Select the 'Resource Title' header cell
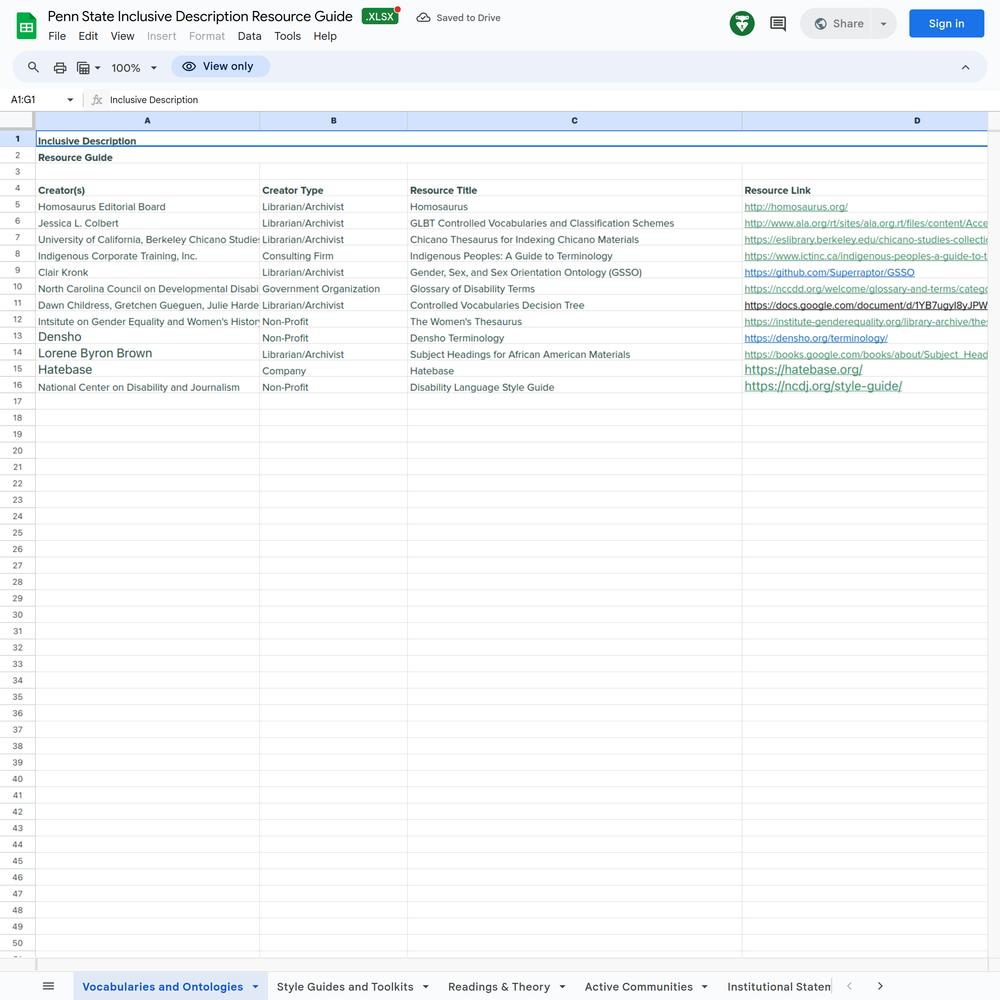The height and width of the screenshot is (1000, 1000). click(x=574, y=190)
